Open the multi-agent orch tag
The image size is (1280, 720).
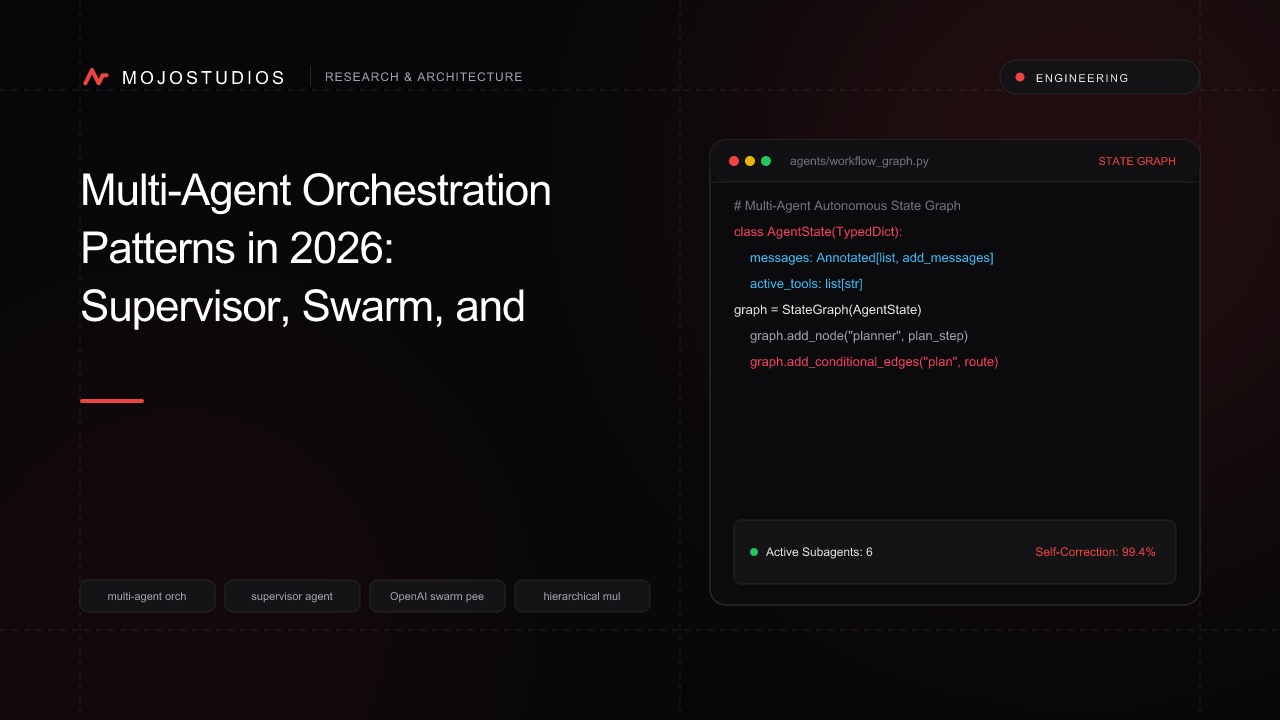pos(147,596)
